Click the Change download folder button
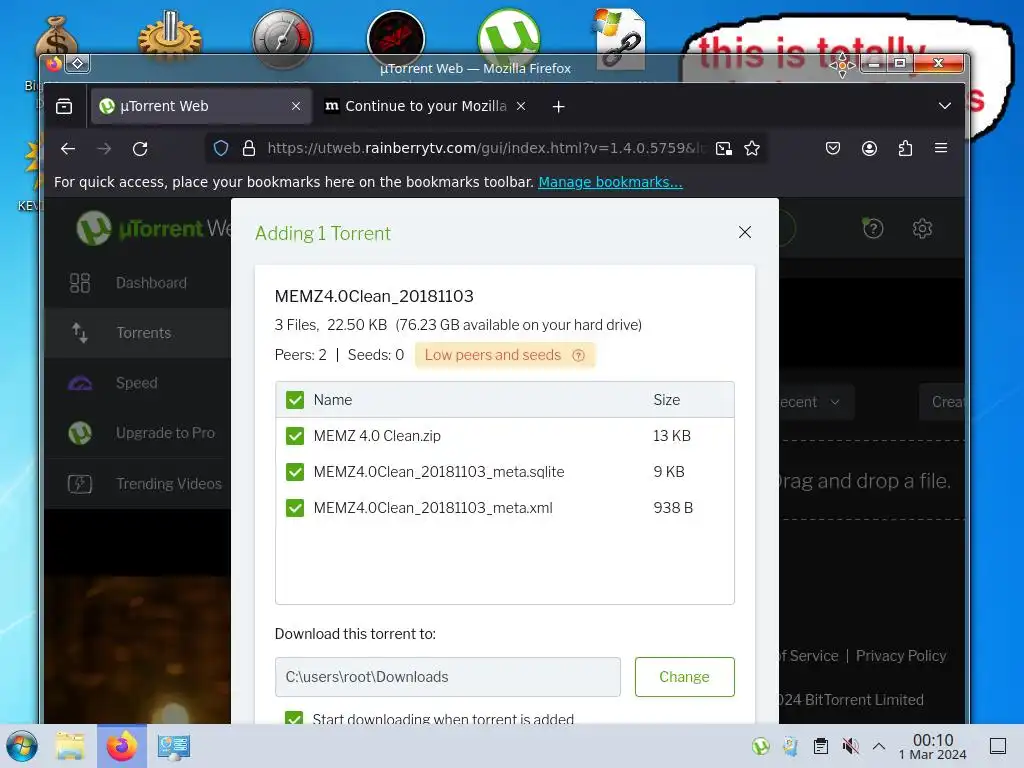The width and height of the screenshot is (1024, 768). (x=684, y=677)
